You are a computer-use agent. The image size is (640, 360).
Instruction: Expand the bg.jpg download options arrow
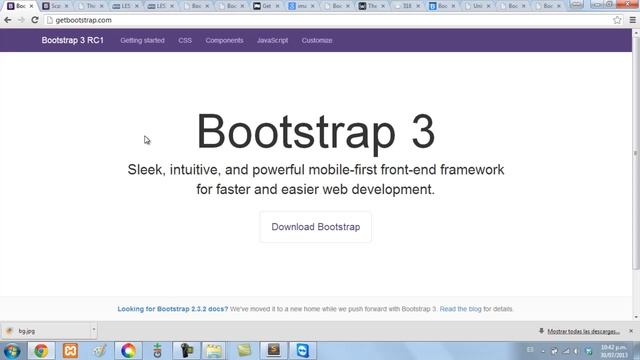(x=93, y=330)
